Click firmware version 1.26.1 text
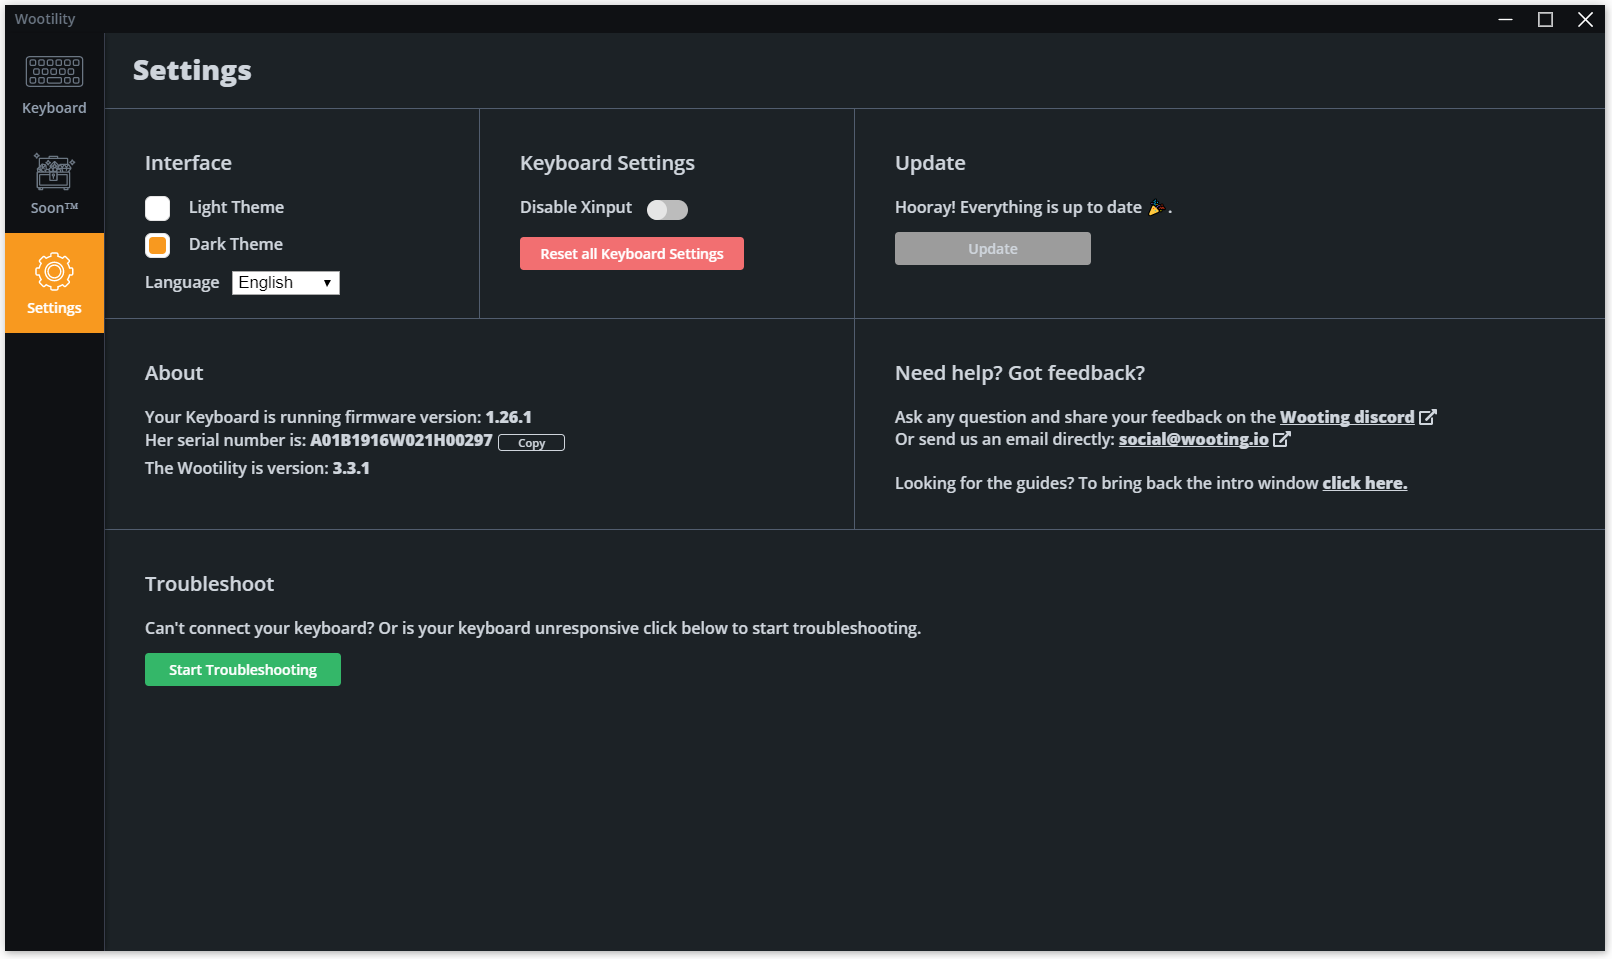1612x959 pixels. (509, 417)
